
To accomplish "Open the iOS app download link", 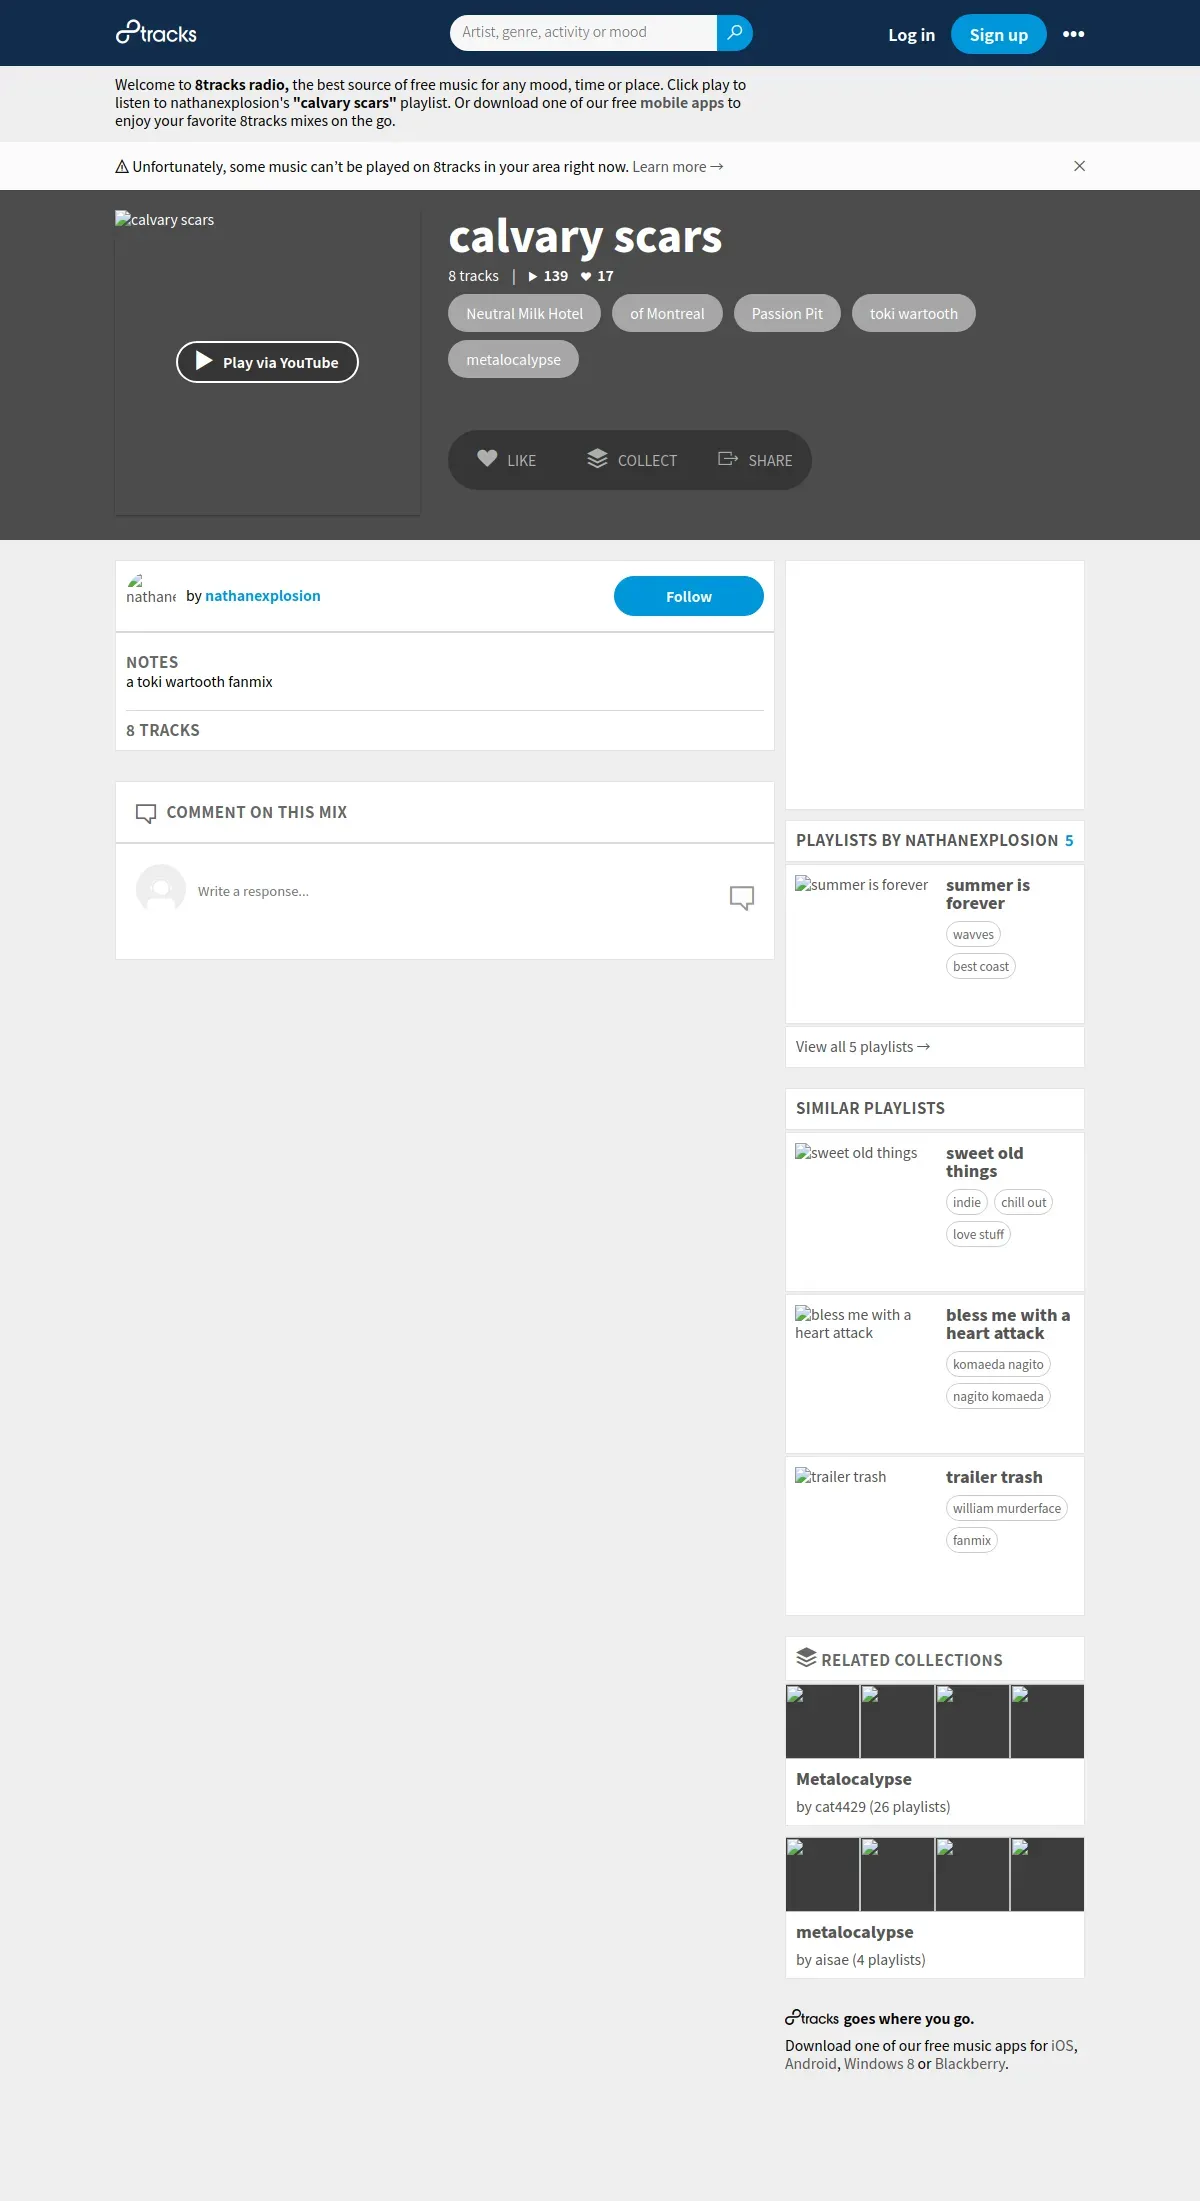I will pos(1062,2046).
